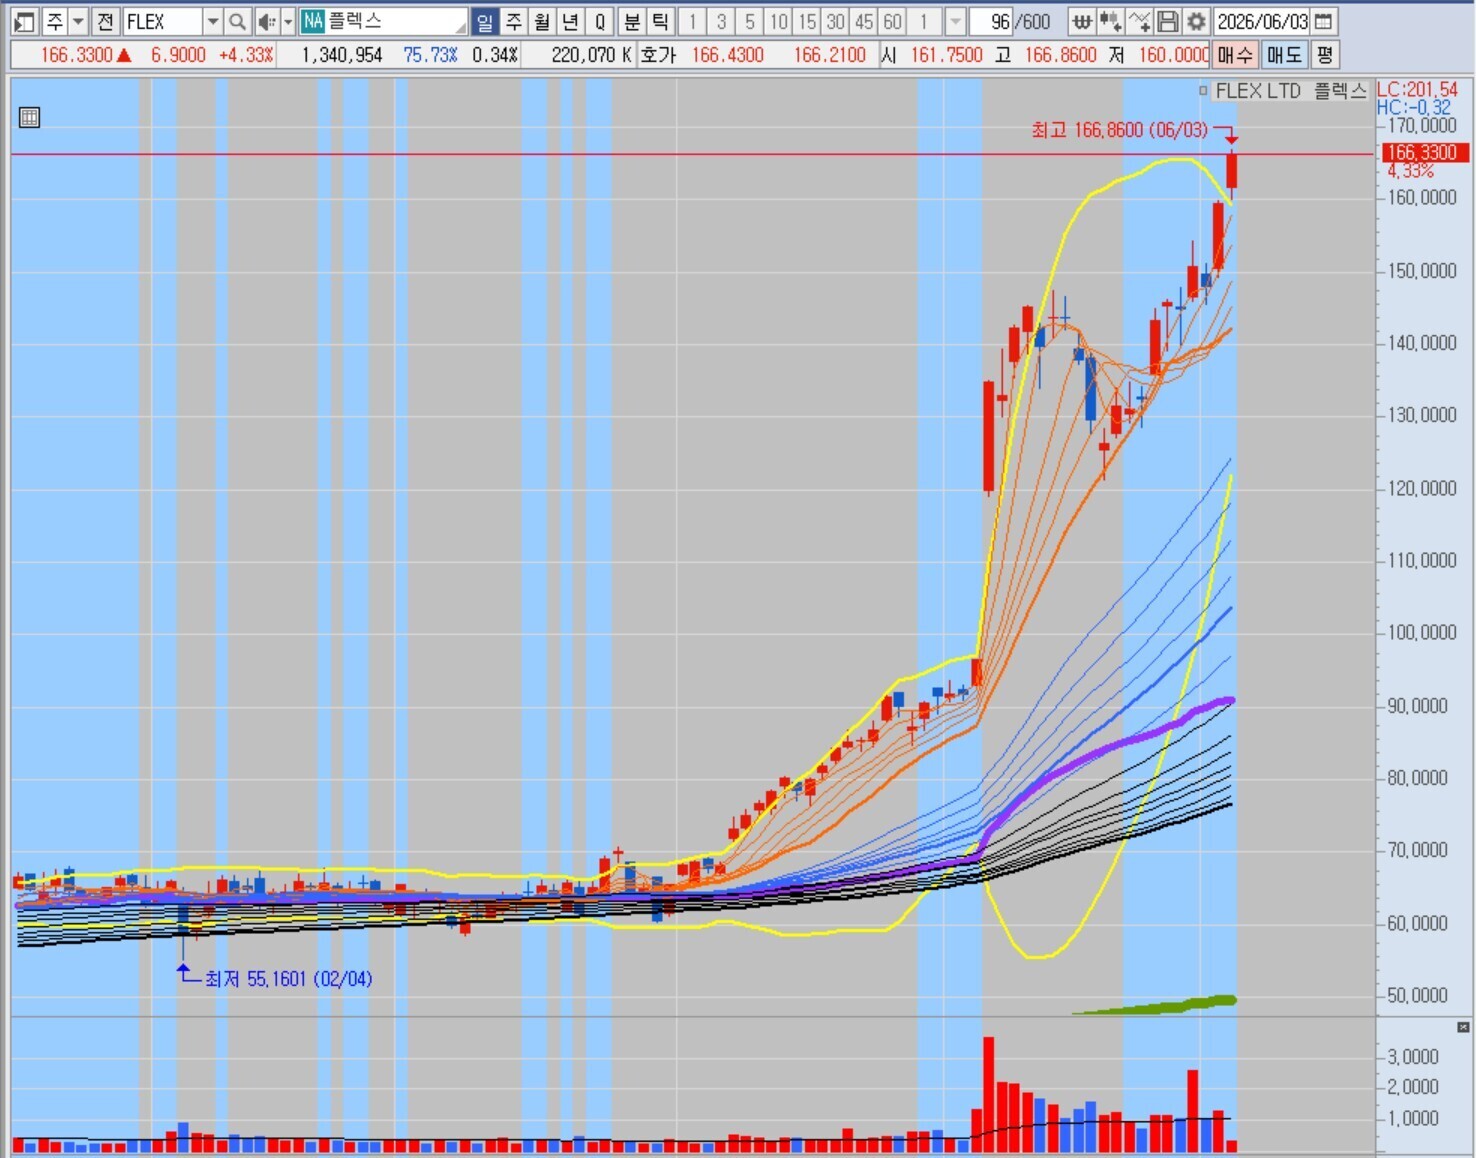The image size is (1476, 1158).
Task: Click the date field showing 2026/06/03
Action: (1262, 21)
